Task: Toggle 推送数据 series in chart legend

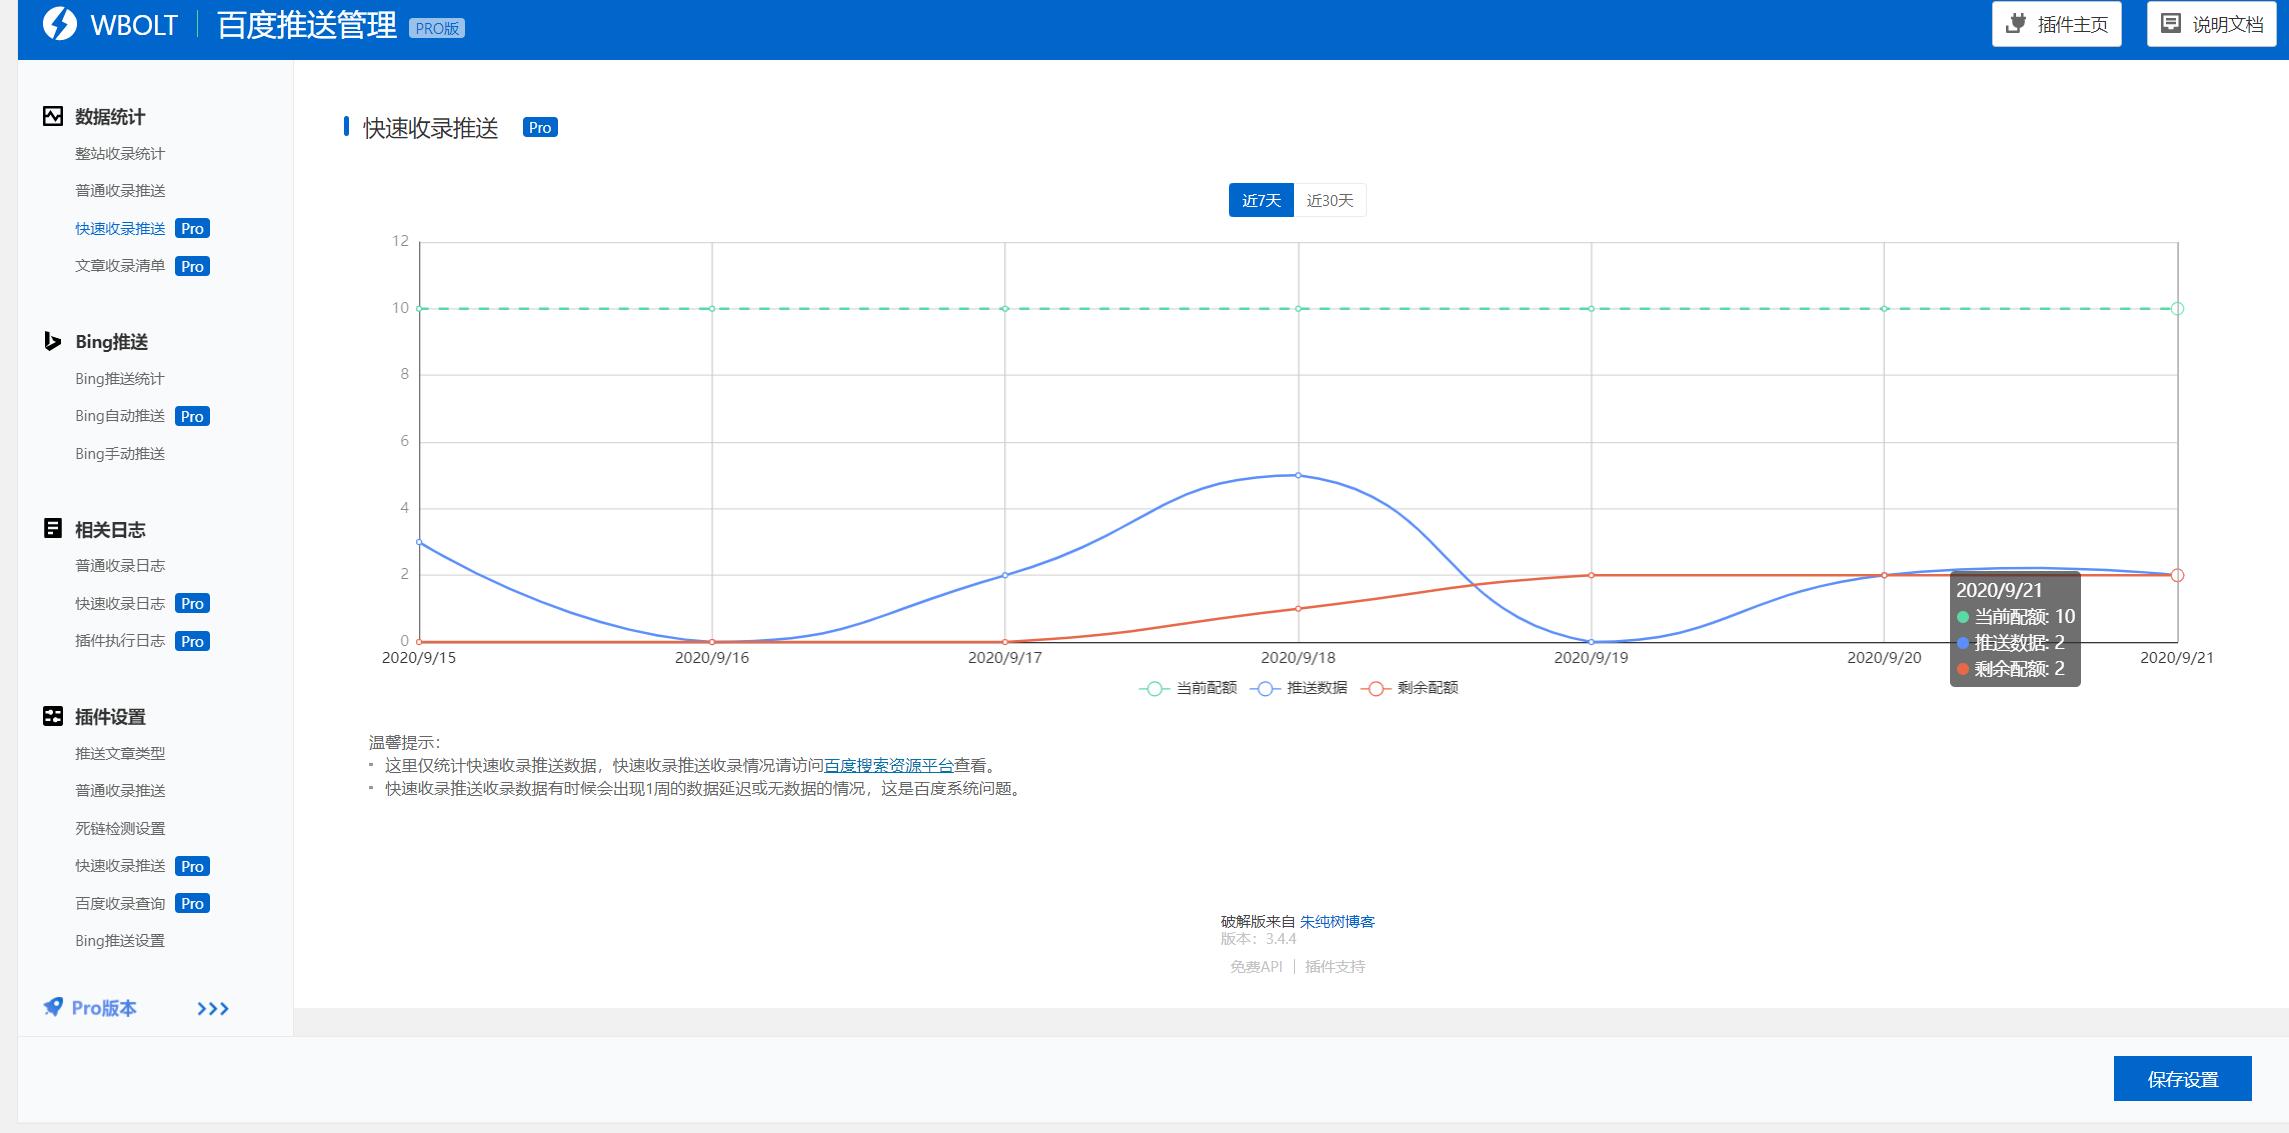Action: coord(1299,688)
